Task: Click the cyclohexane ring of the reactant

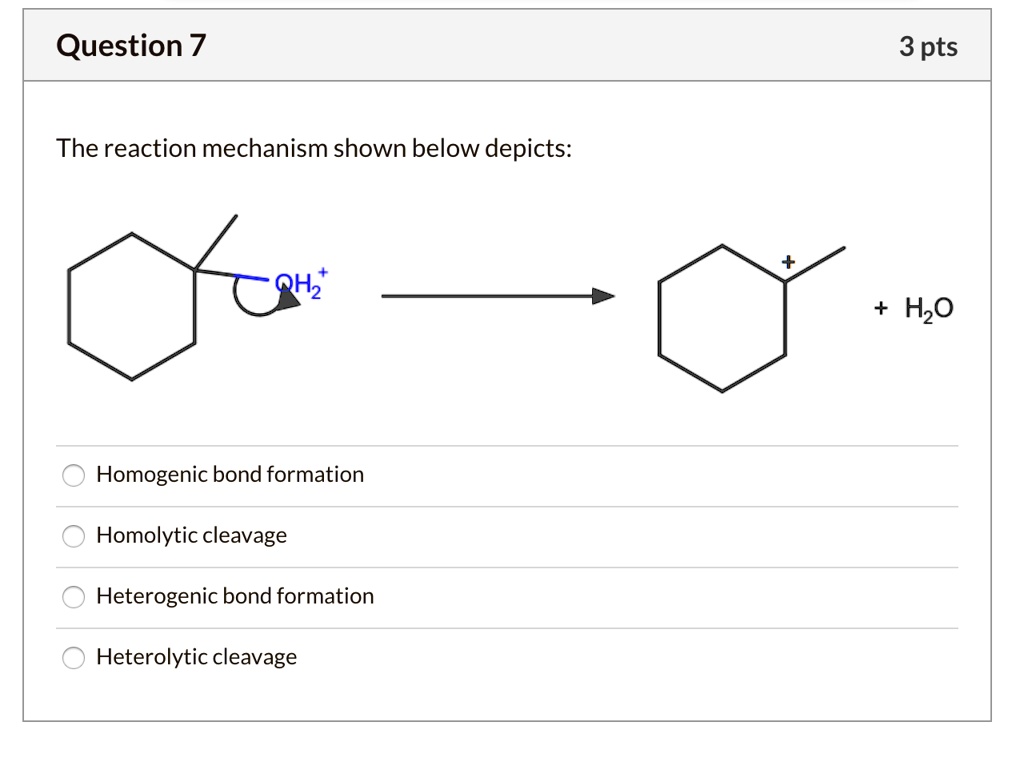Action: click(x=130, y=305)
